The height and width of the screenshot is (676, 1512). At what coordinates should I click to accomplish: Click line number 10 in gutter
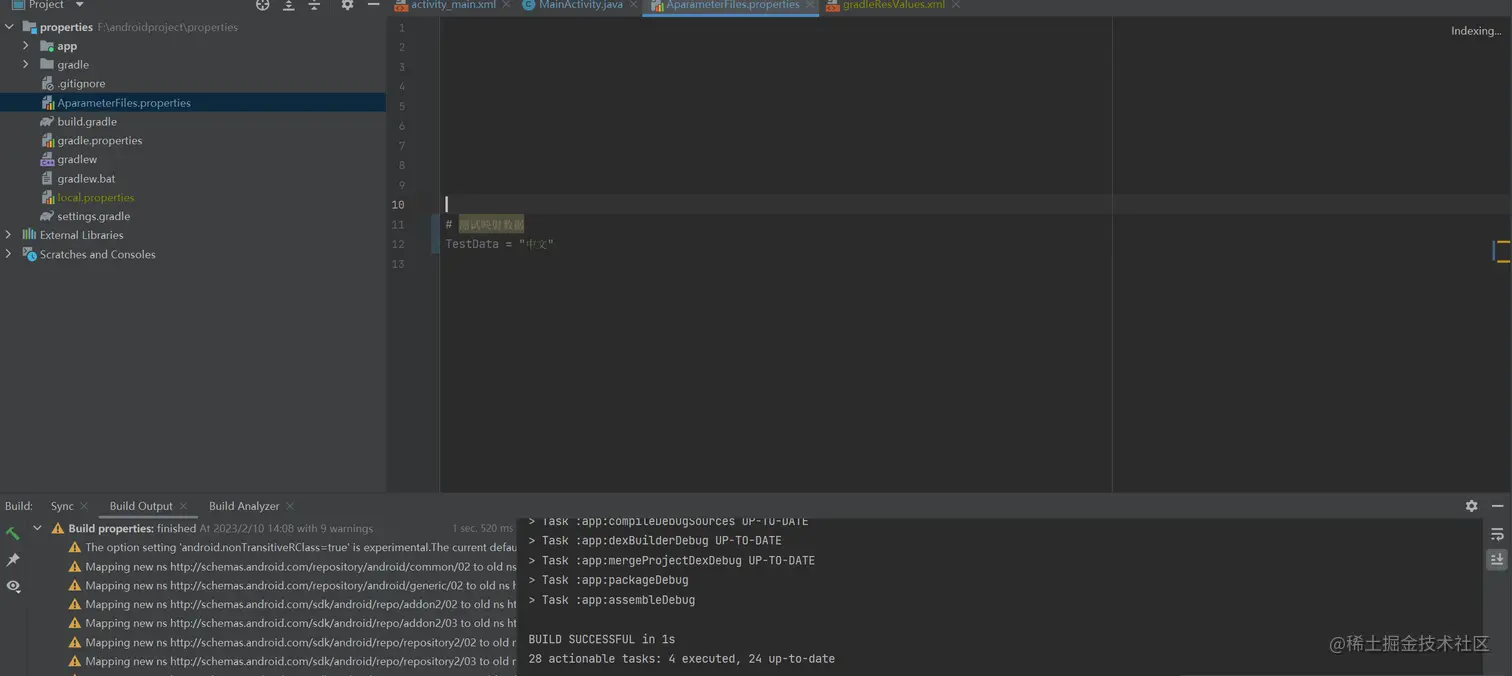tap(398, 205)
